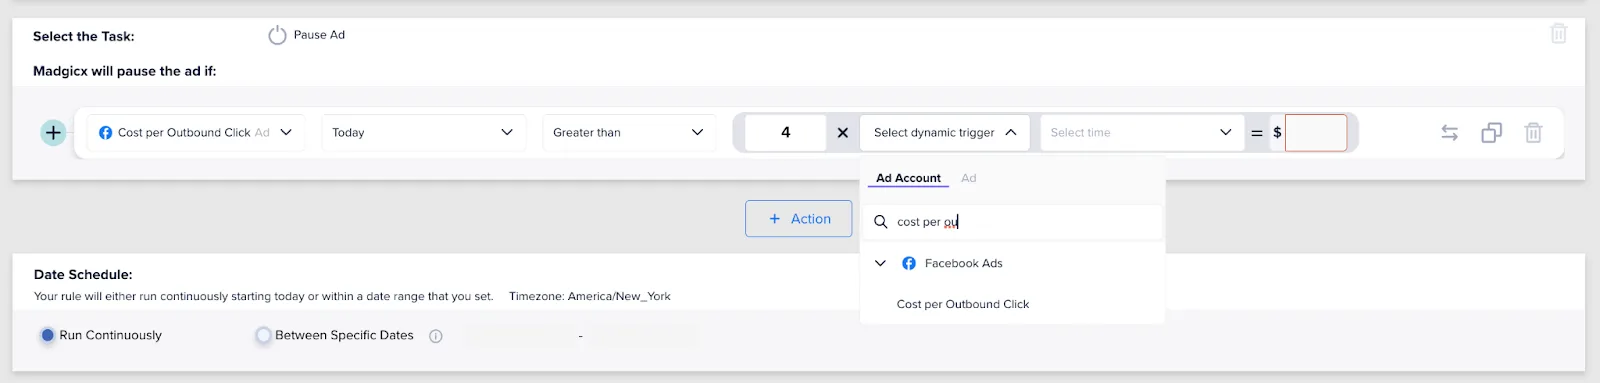Add a condition with the plus icon
The width and height of the screenshot is (1600, 383).
pos(53,132)
